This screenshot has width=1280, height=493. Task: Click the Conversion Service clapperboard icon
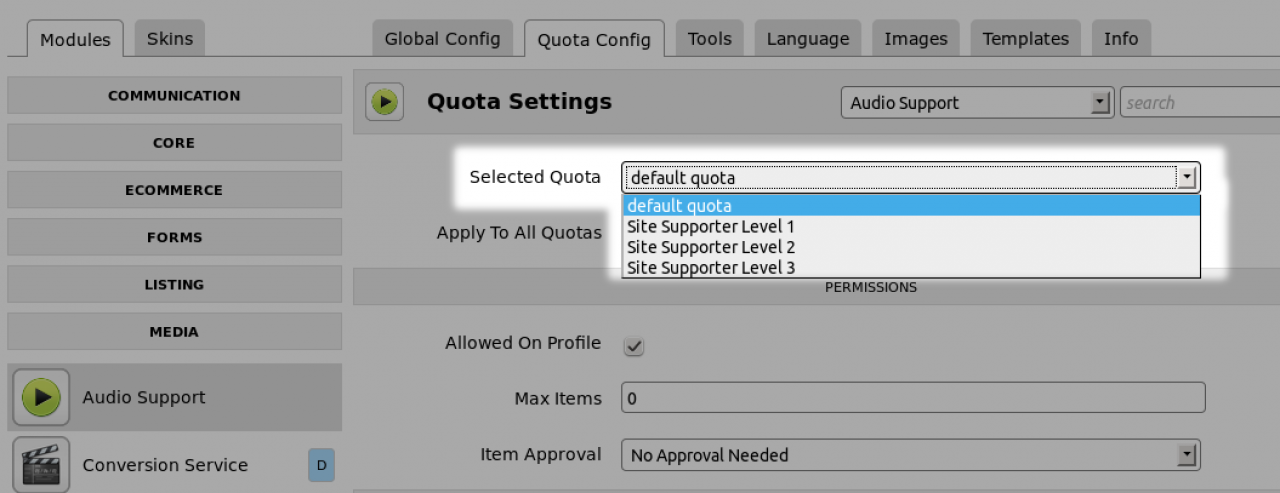41,464
